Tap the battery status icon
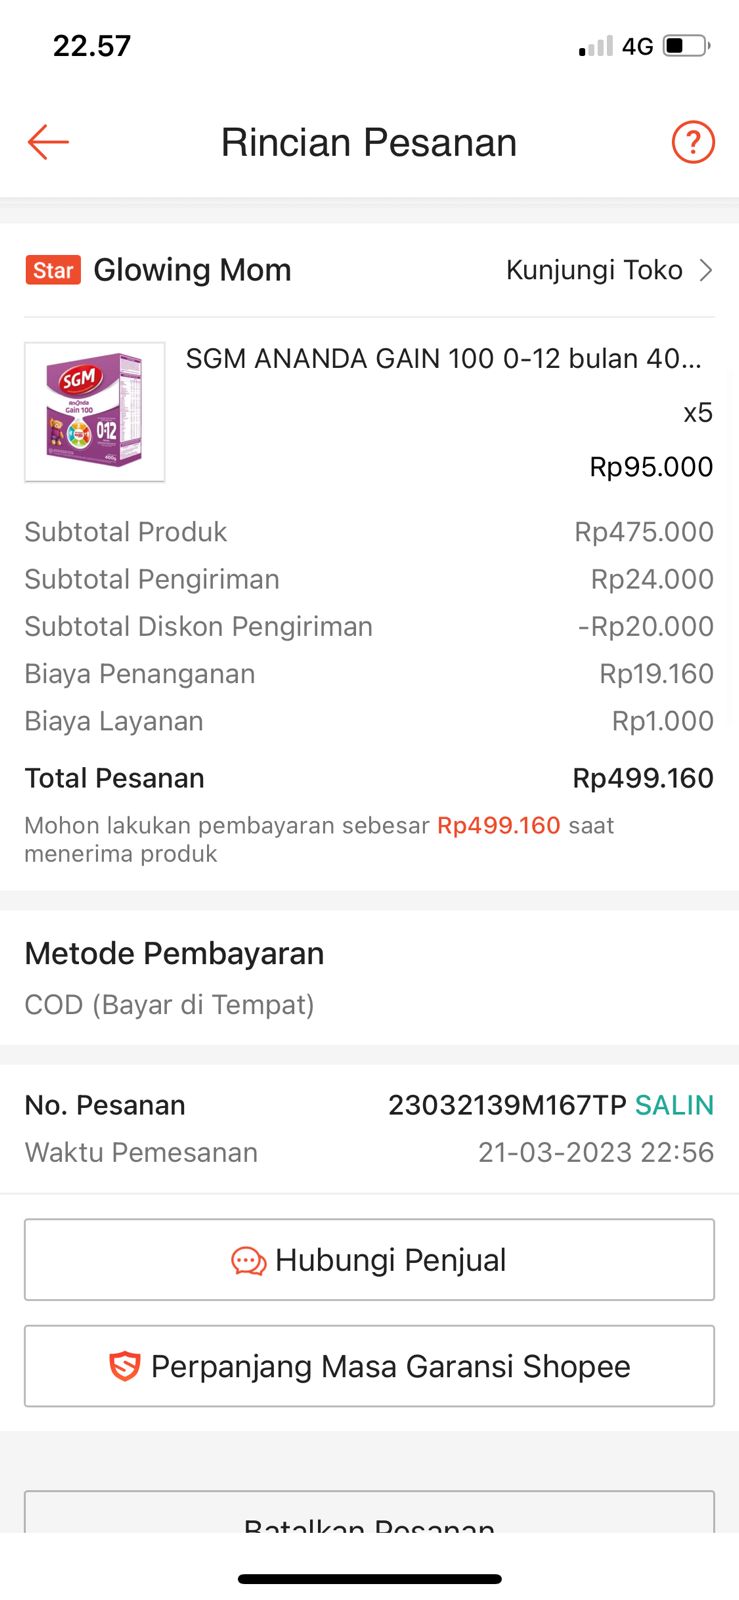The height and width of the screenshot is (1600, 739). pyautogui.click(x=686, y=46)
